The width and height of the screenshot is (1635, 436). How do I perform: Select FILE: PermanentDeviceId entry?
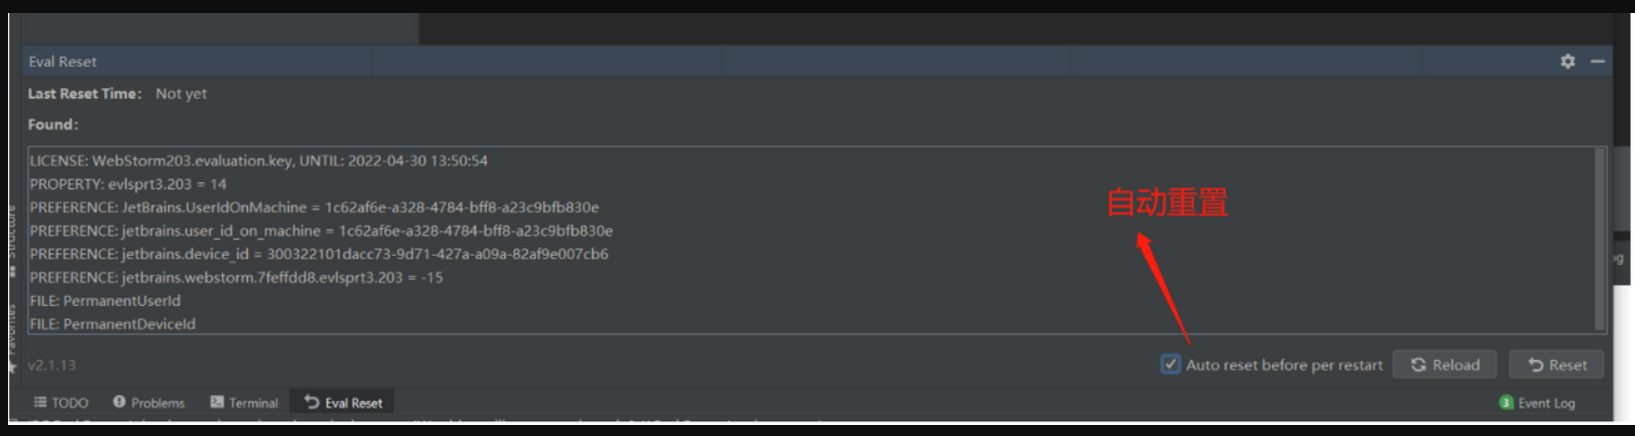[x=112, y=324]
